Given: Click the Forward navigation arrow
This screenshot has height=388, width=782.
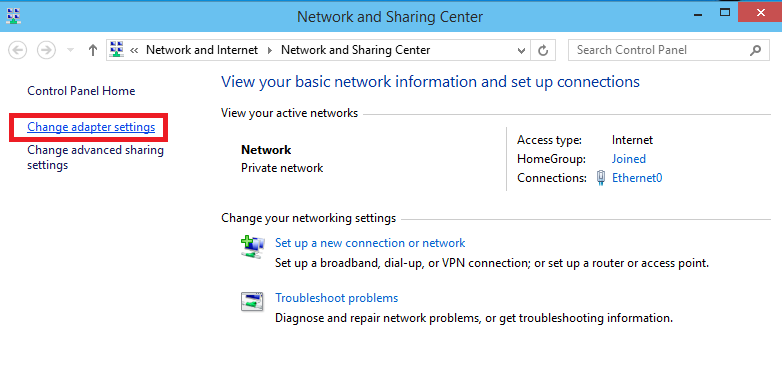Looking at the screenshot, I should pos(46,50).
